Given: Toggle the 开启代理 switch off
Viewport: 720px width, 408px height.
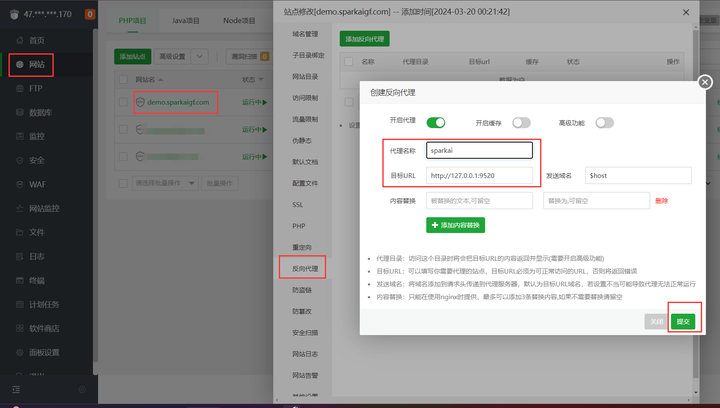Looking at the screenshot, I should pos(436,122).
